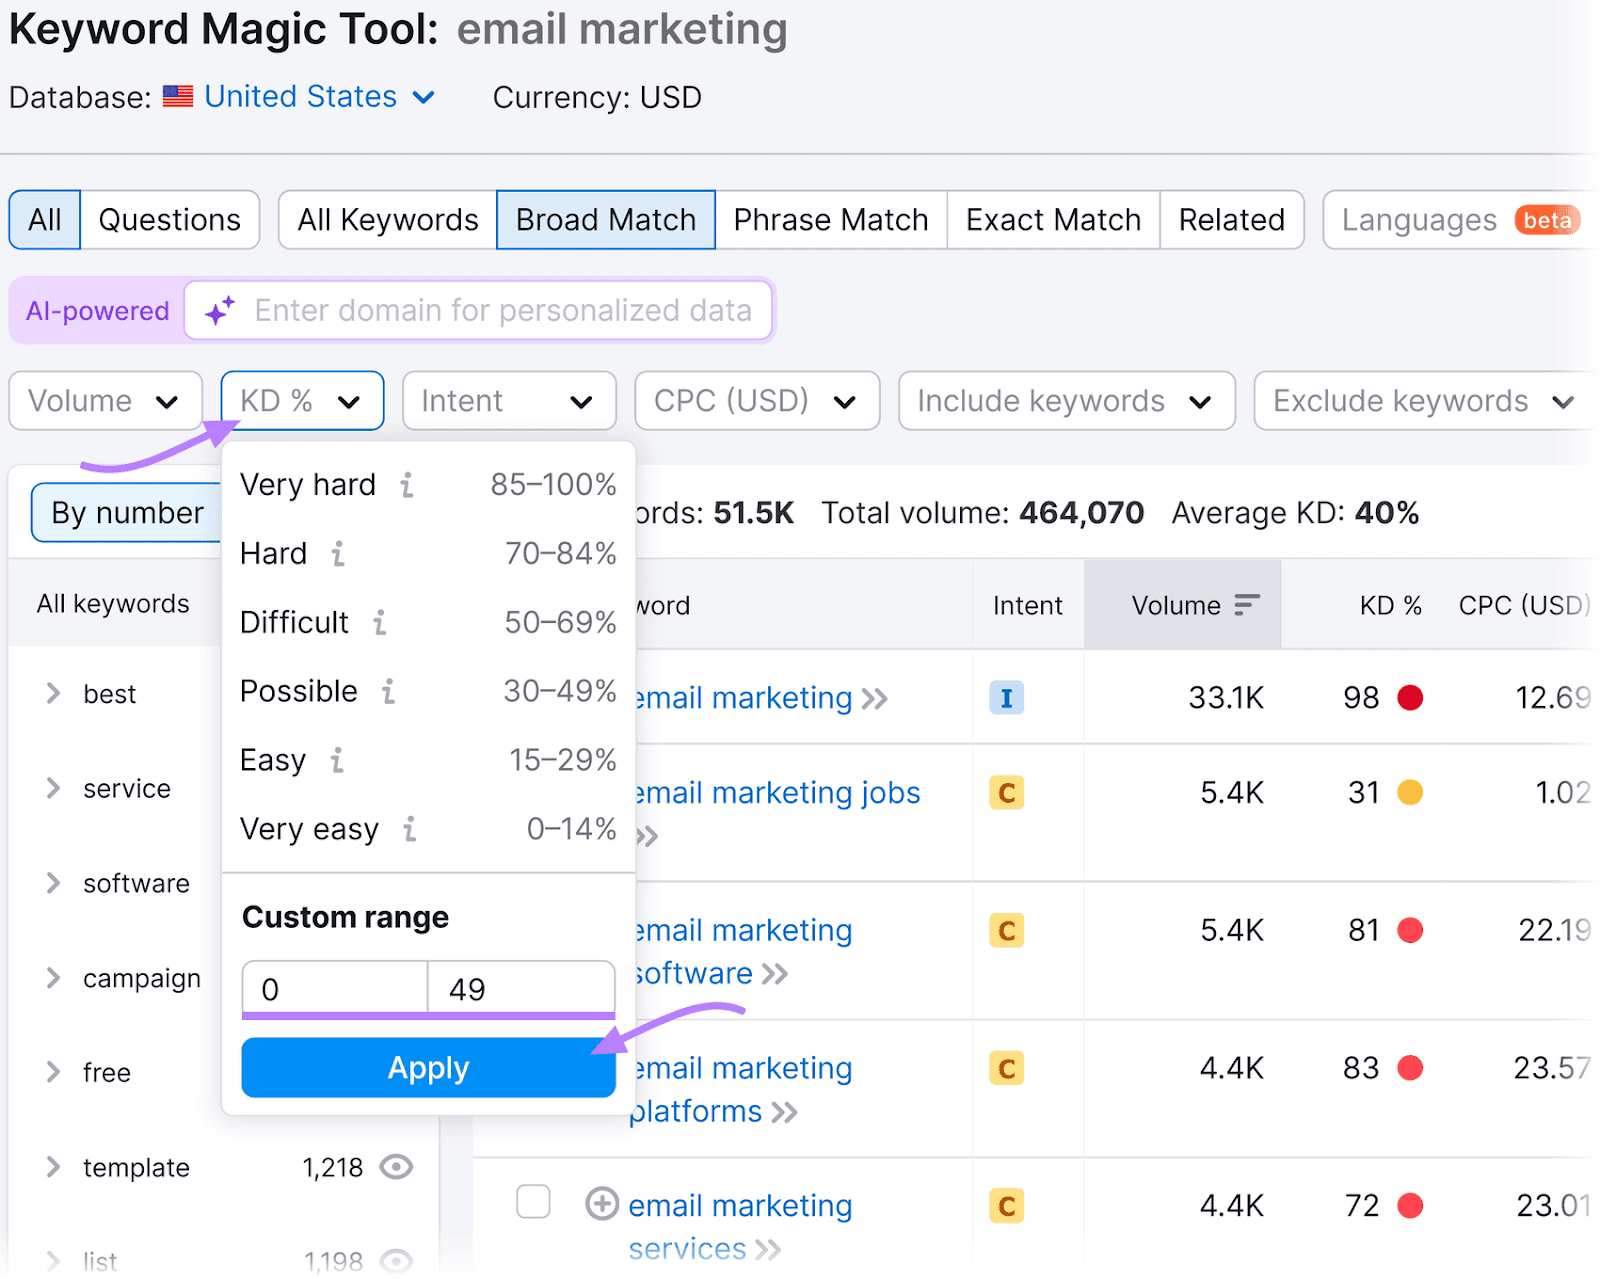Select the Questions tab
This screenshot has width=1600, height=1279.
(169, 220)
